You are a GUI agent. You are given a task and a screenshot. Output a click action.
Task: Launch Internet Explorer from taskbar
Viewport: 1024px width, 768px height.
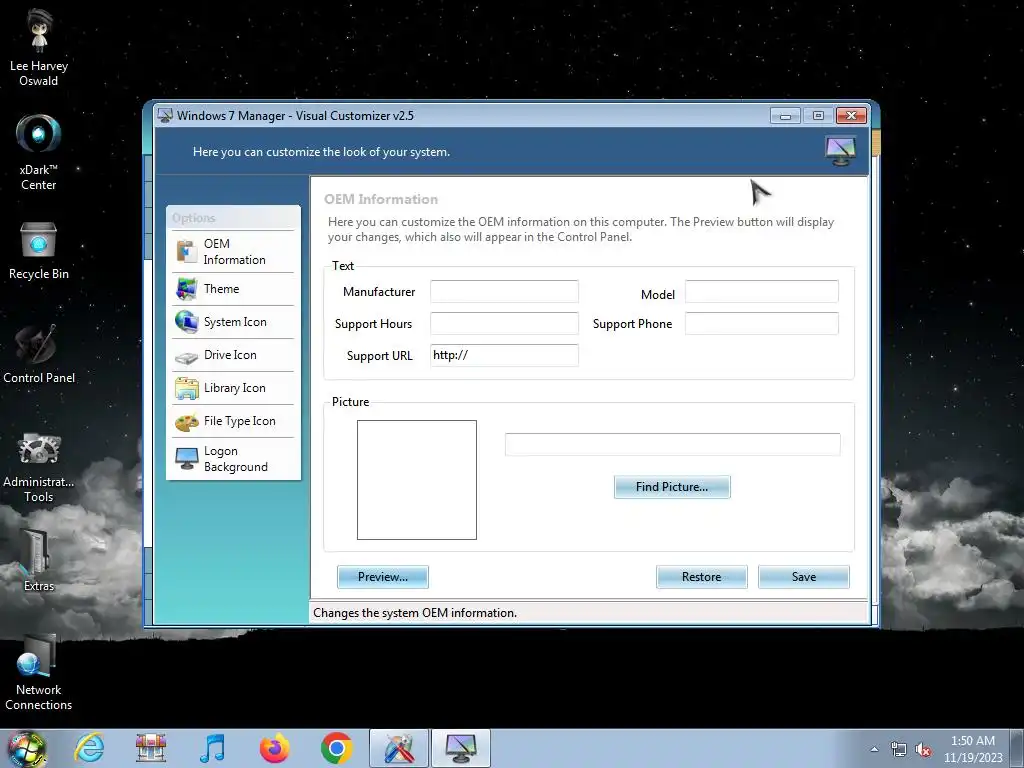coord(89,748)
